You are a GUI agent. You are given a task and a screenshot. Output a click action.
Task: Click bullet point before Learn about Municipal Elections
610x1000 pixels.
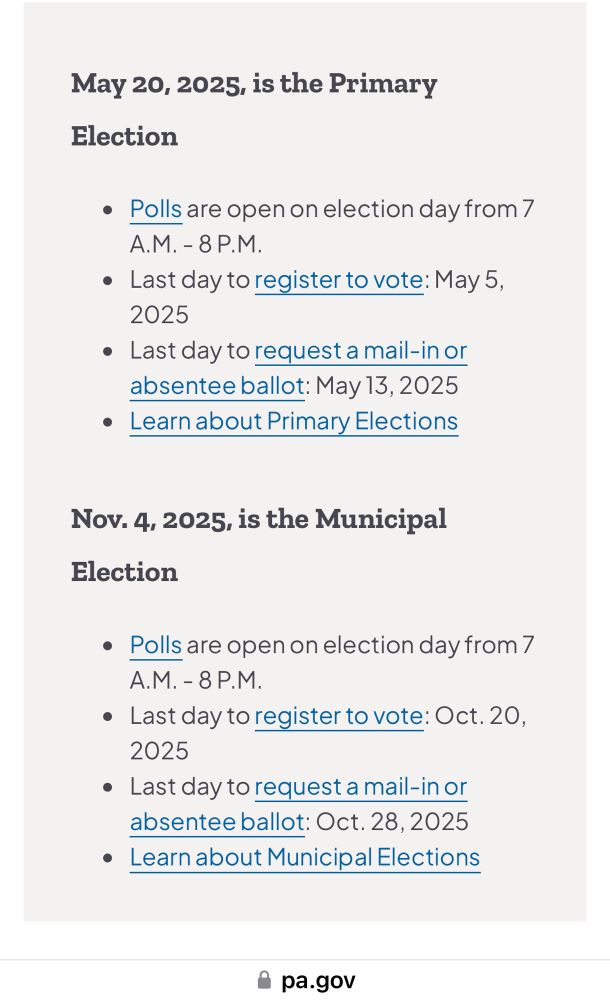coord(108,858)
